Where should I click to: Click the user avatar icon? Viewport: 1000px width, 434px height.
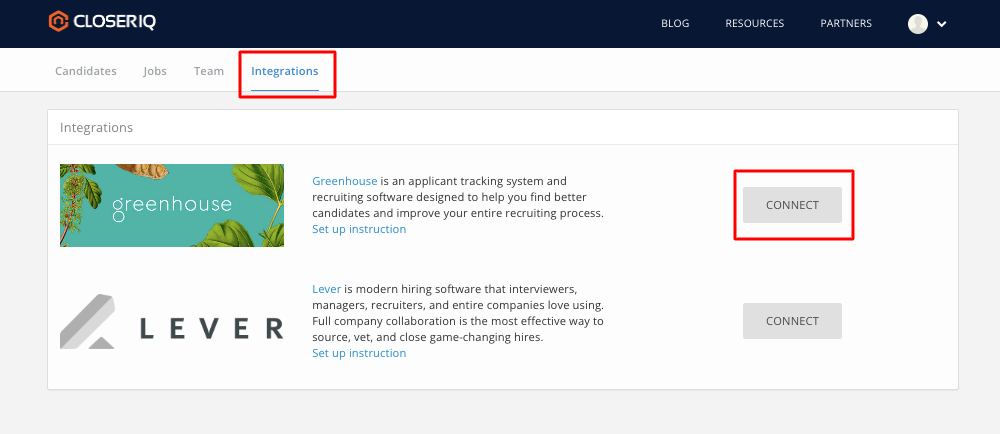pyautogui.click(x=917, y=24)
